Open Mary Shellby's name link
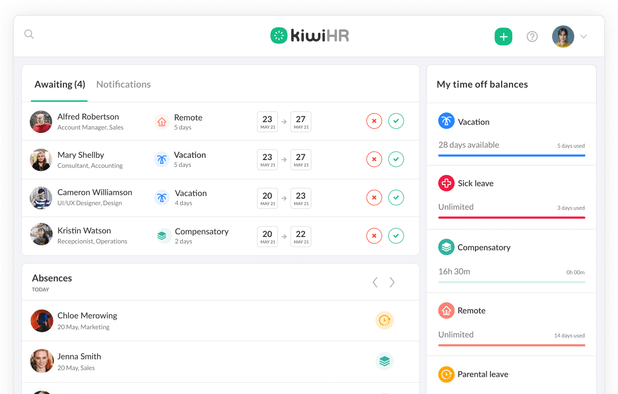Viewport: 618px width, 394px height. click(81, 155)
